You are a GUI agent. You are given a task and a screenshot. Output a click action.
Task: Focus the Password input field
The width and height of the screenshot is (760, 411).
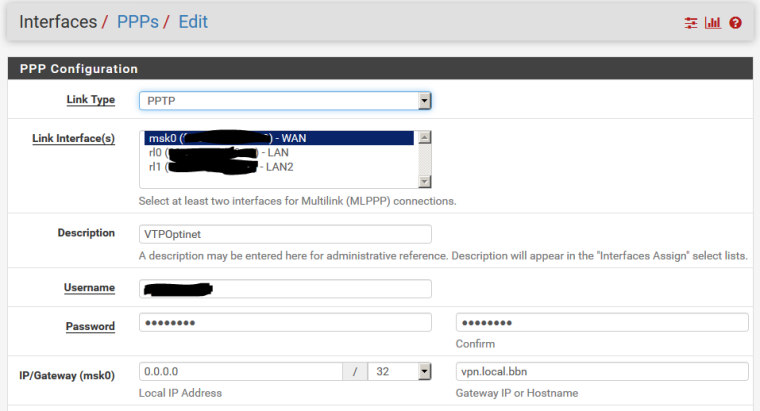[x=285, y=322]
